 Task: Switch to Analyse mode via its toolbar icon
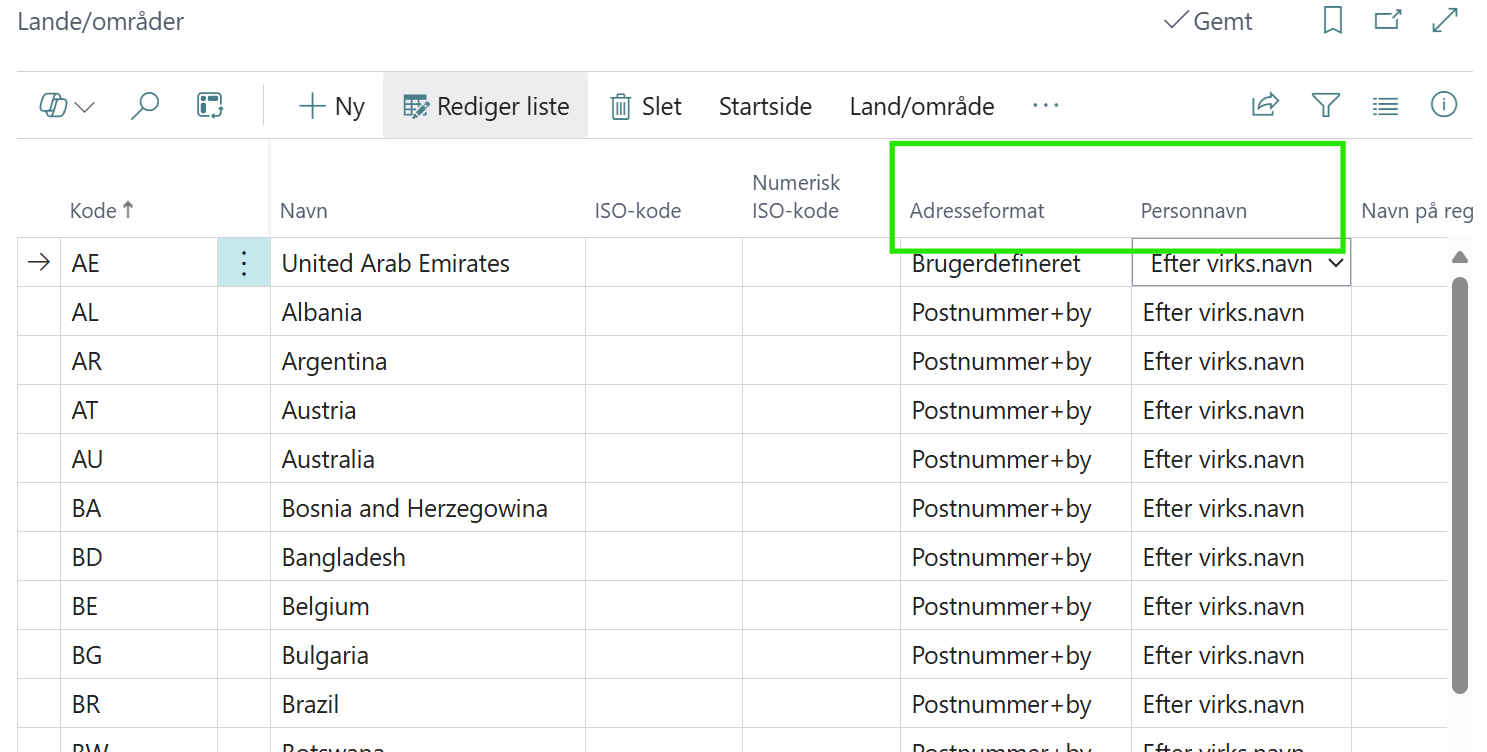click(209, 104)
